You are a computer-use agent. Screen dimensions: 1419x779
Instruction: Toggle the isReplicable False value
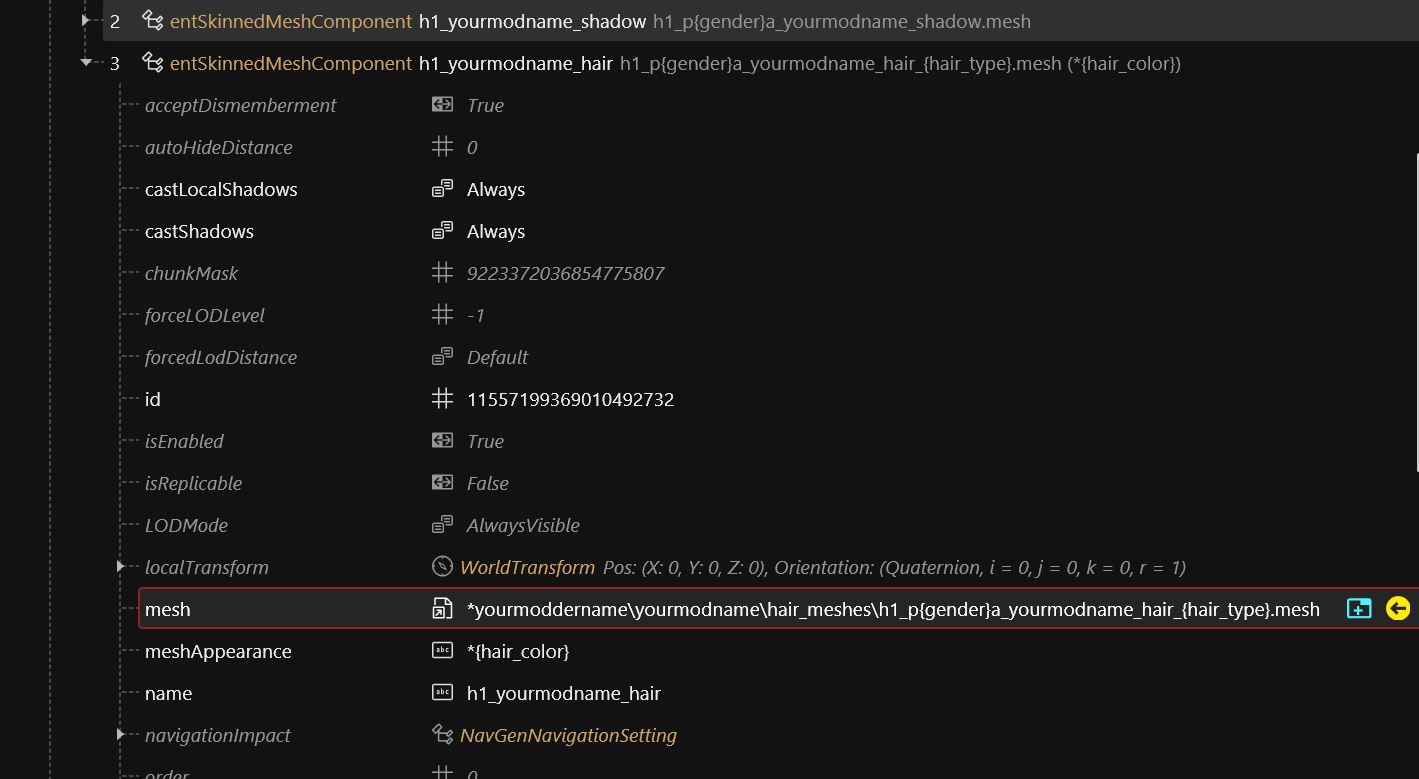pyautogui.click(x=487, y=483)
